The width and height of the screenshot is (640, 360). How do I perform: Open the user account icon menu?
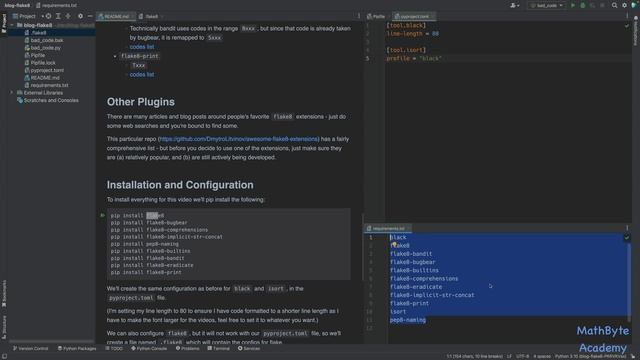(x=514, y=5)
